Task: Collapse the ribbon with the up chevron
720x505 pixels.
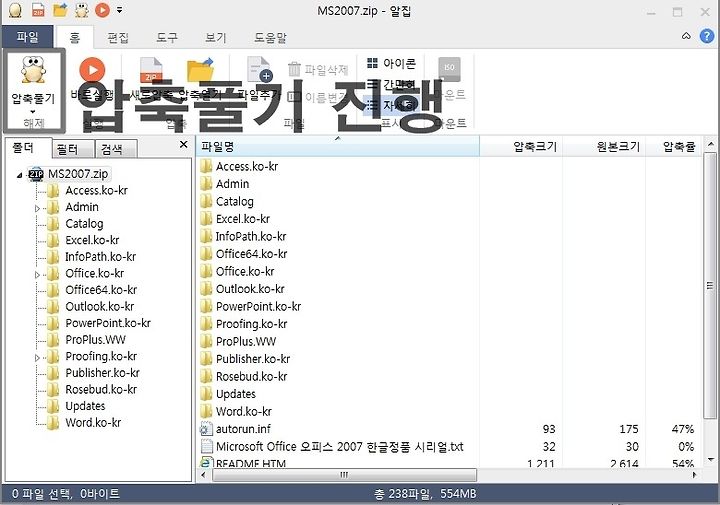Action: pos(686,36)
